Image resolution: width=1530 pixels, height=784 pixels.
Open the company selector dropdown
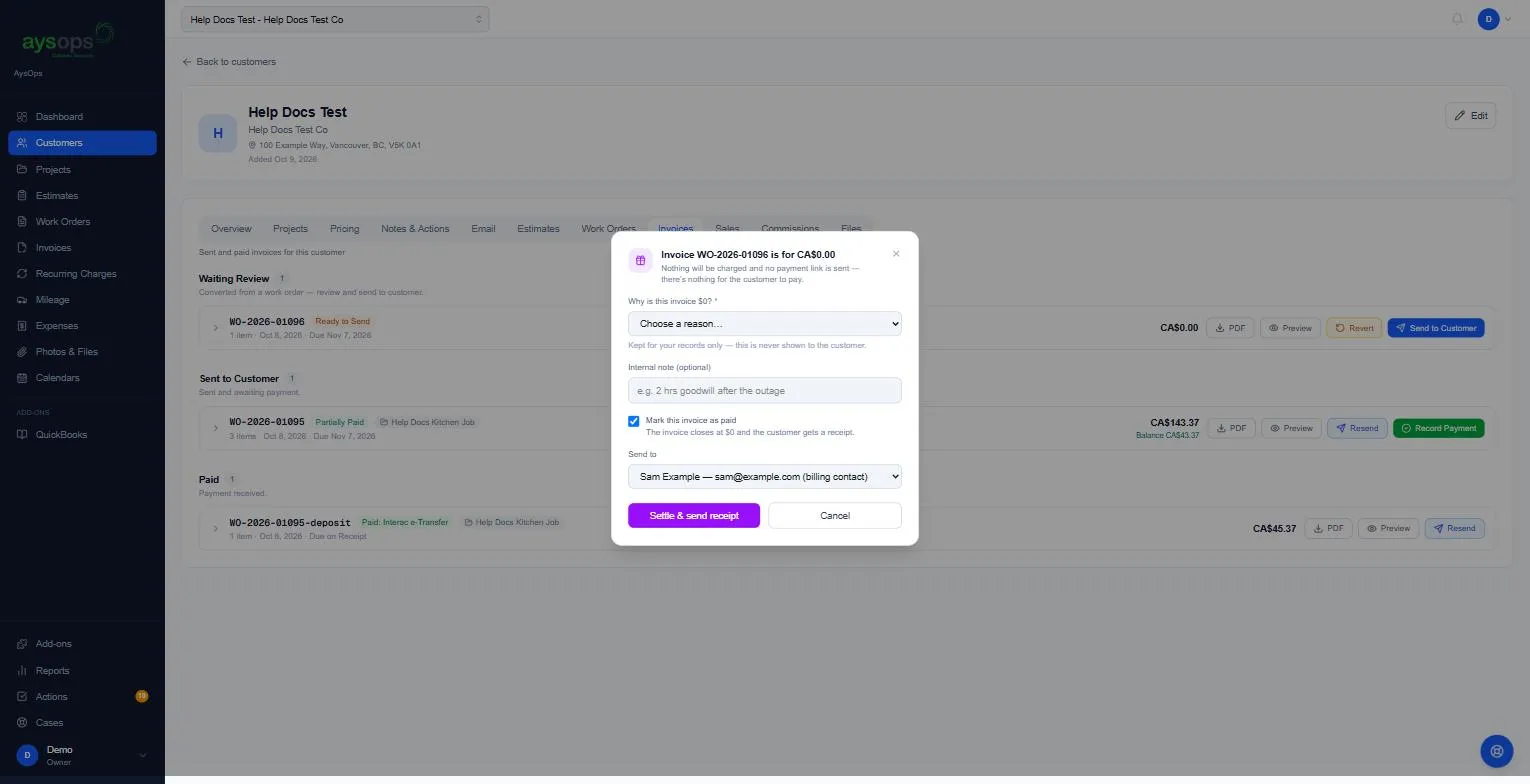(x=335, y=19)
